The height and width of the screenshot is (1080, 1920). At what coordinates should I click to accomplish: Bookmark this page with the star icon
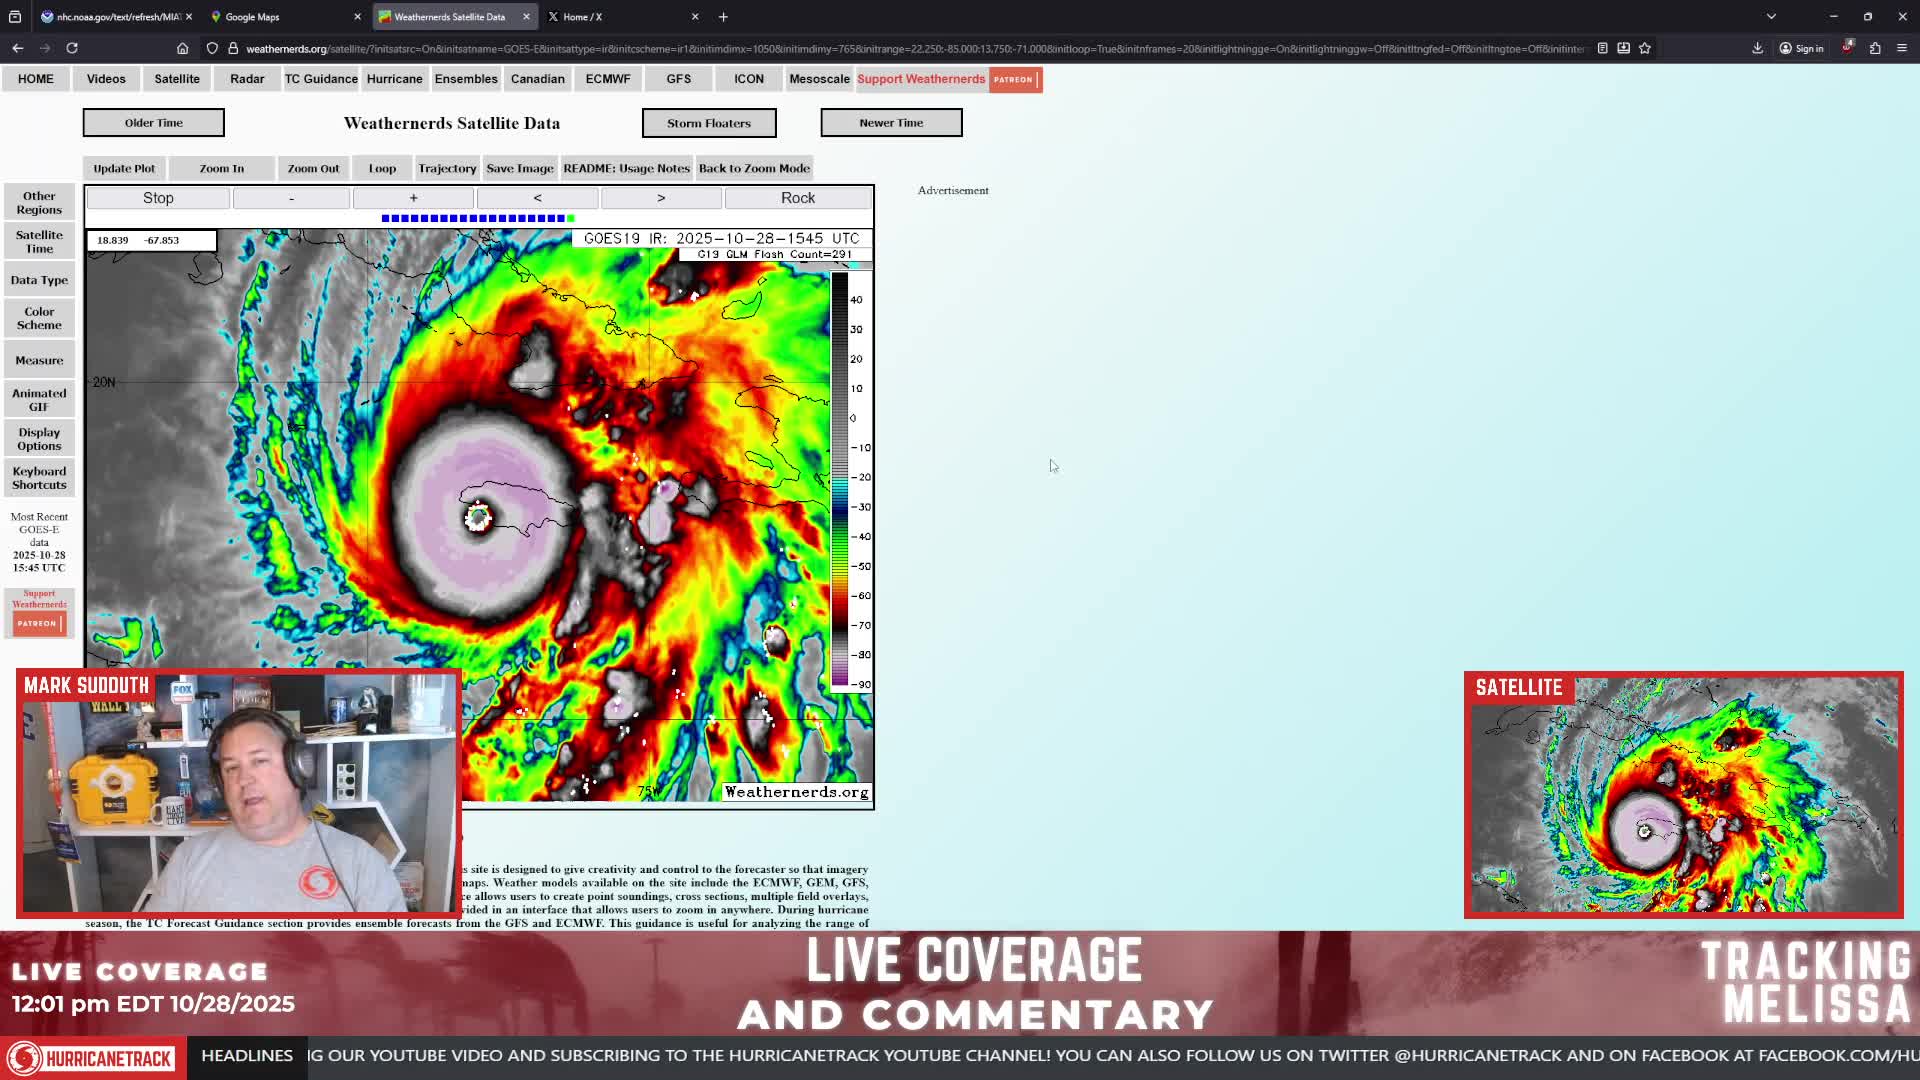[1645, 48]
